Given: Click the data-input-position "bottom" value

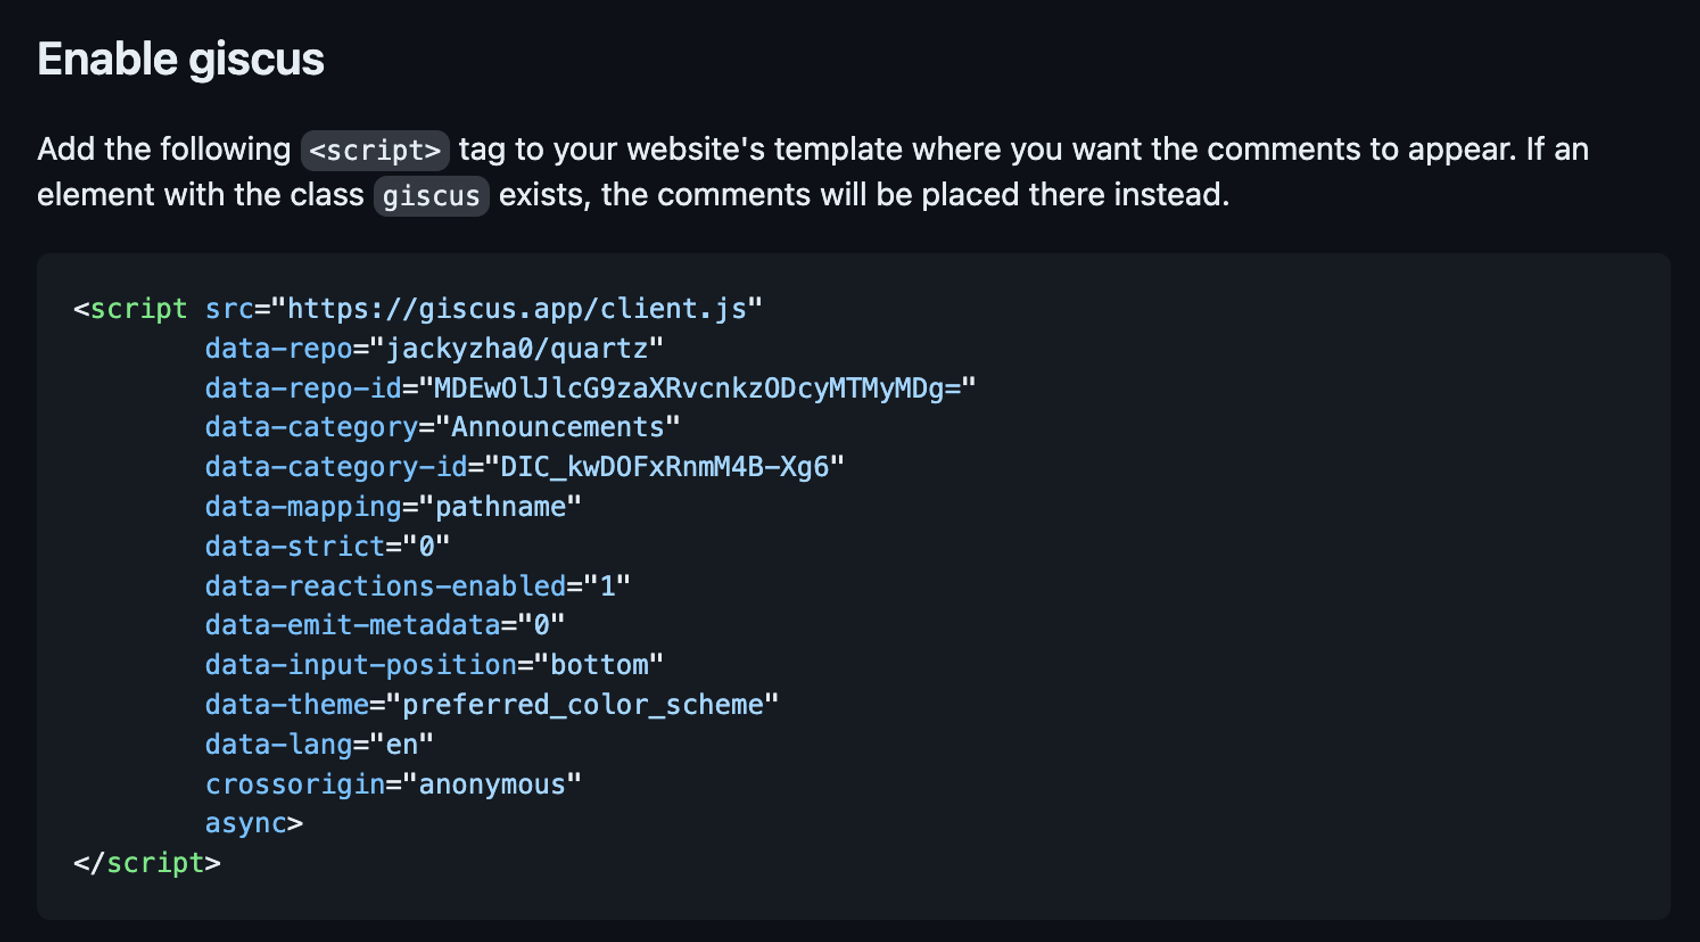Looking at the screenshot, I should [598, 665].
